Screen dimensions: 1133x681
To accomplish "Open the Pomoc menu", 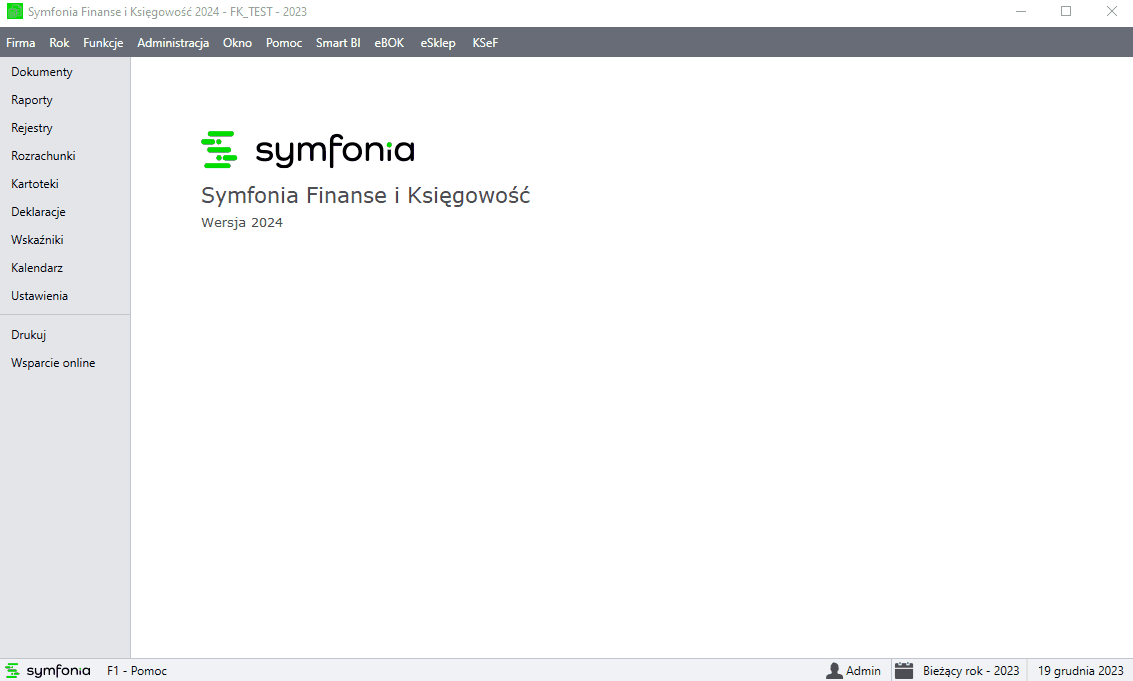I will (x=284, y=43).
